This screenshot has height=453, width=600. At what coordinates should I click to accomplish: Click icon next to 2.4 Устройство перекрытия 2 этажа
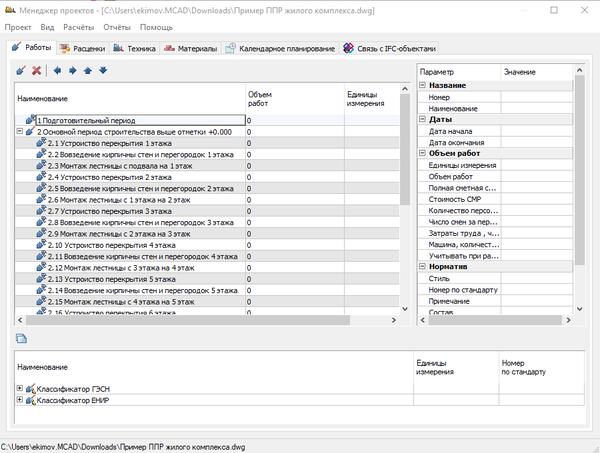point(41,177)
